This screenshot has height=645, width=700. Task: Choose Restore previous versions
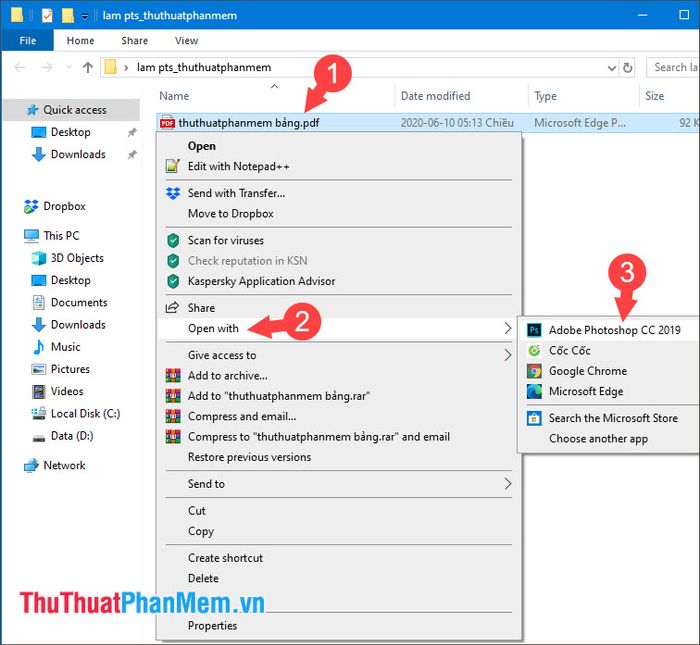tap(249, 457)
